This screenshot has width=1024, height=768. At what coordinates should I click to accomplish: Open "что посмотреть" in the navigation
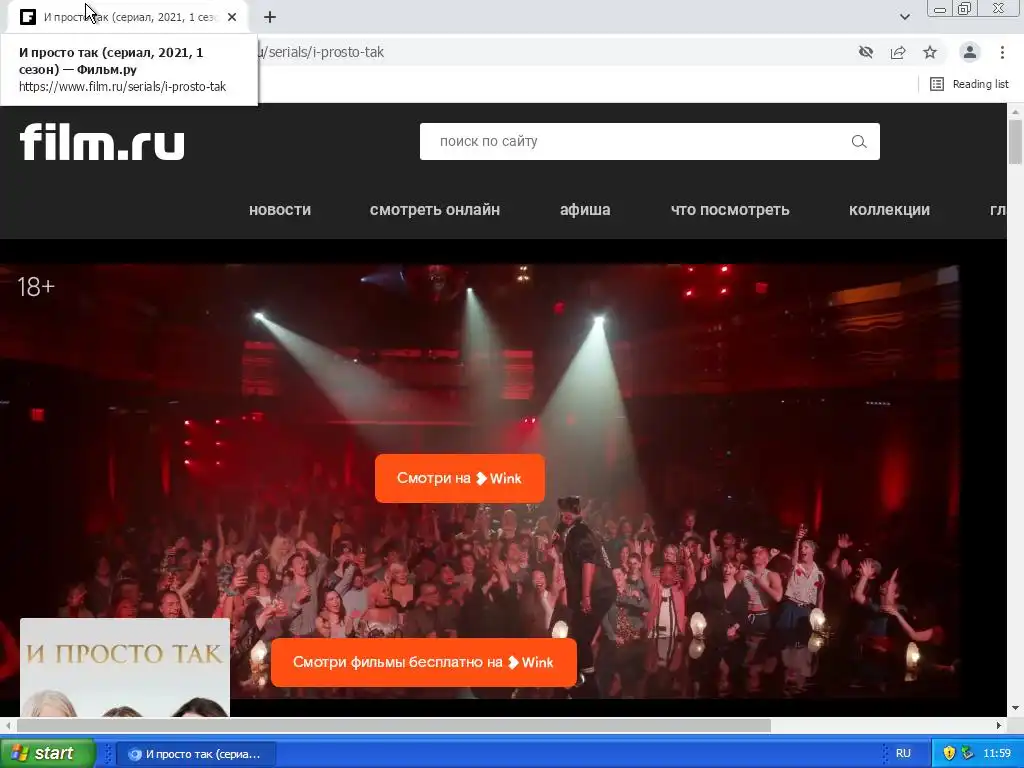tap(730, 210)
